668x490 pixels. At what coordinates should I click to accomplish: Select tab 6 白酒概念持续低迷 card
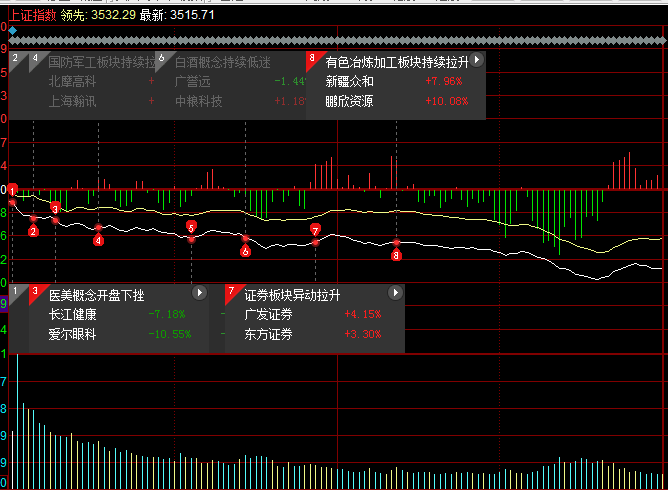(x=161, y=58)
